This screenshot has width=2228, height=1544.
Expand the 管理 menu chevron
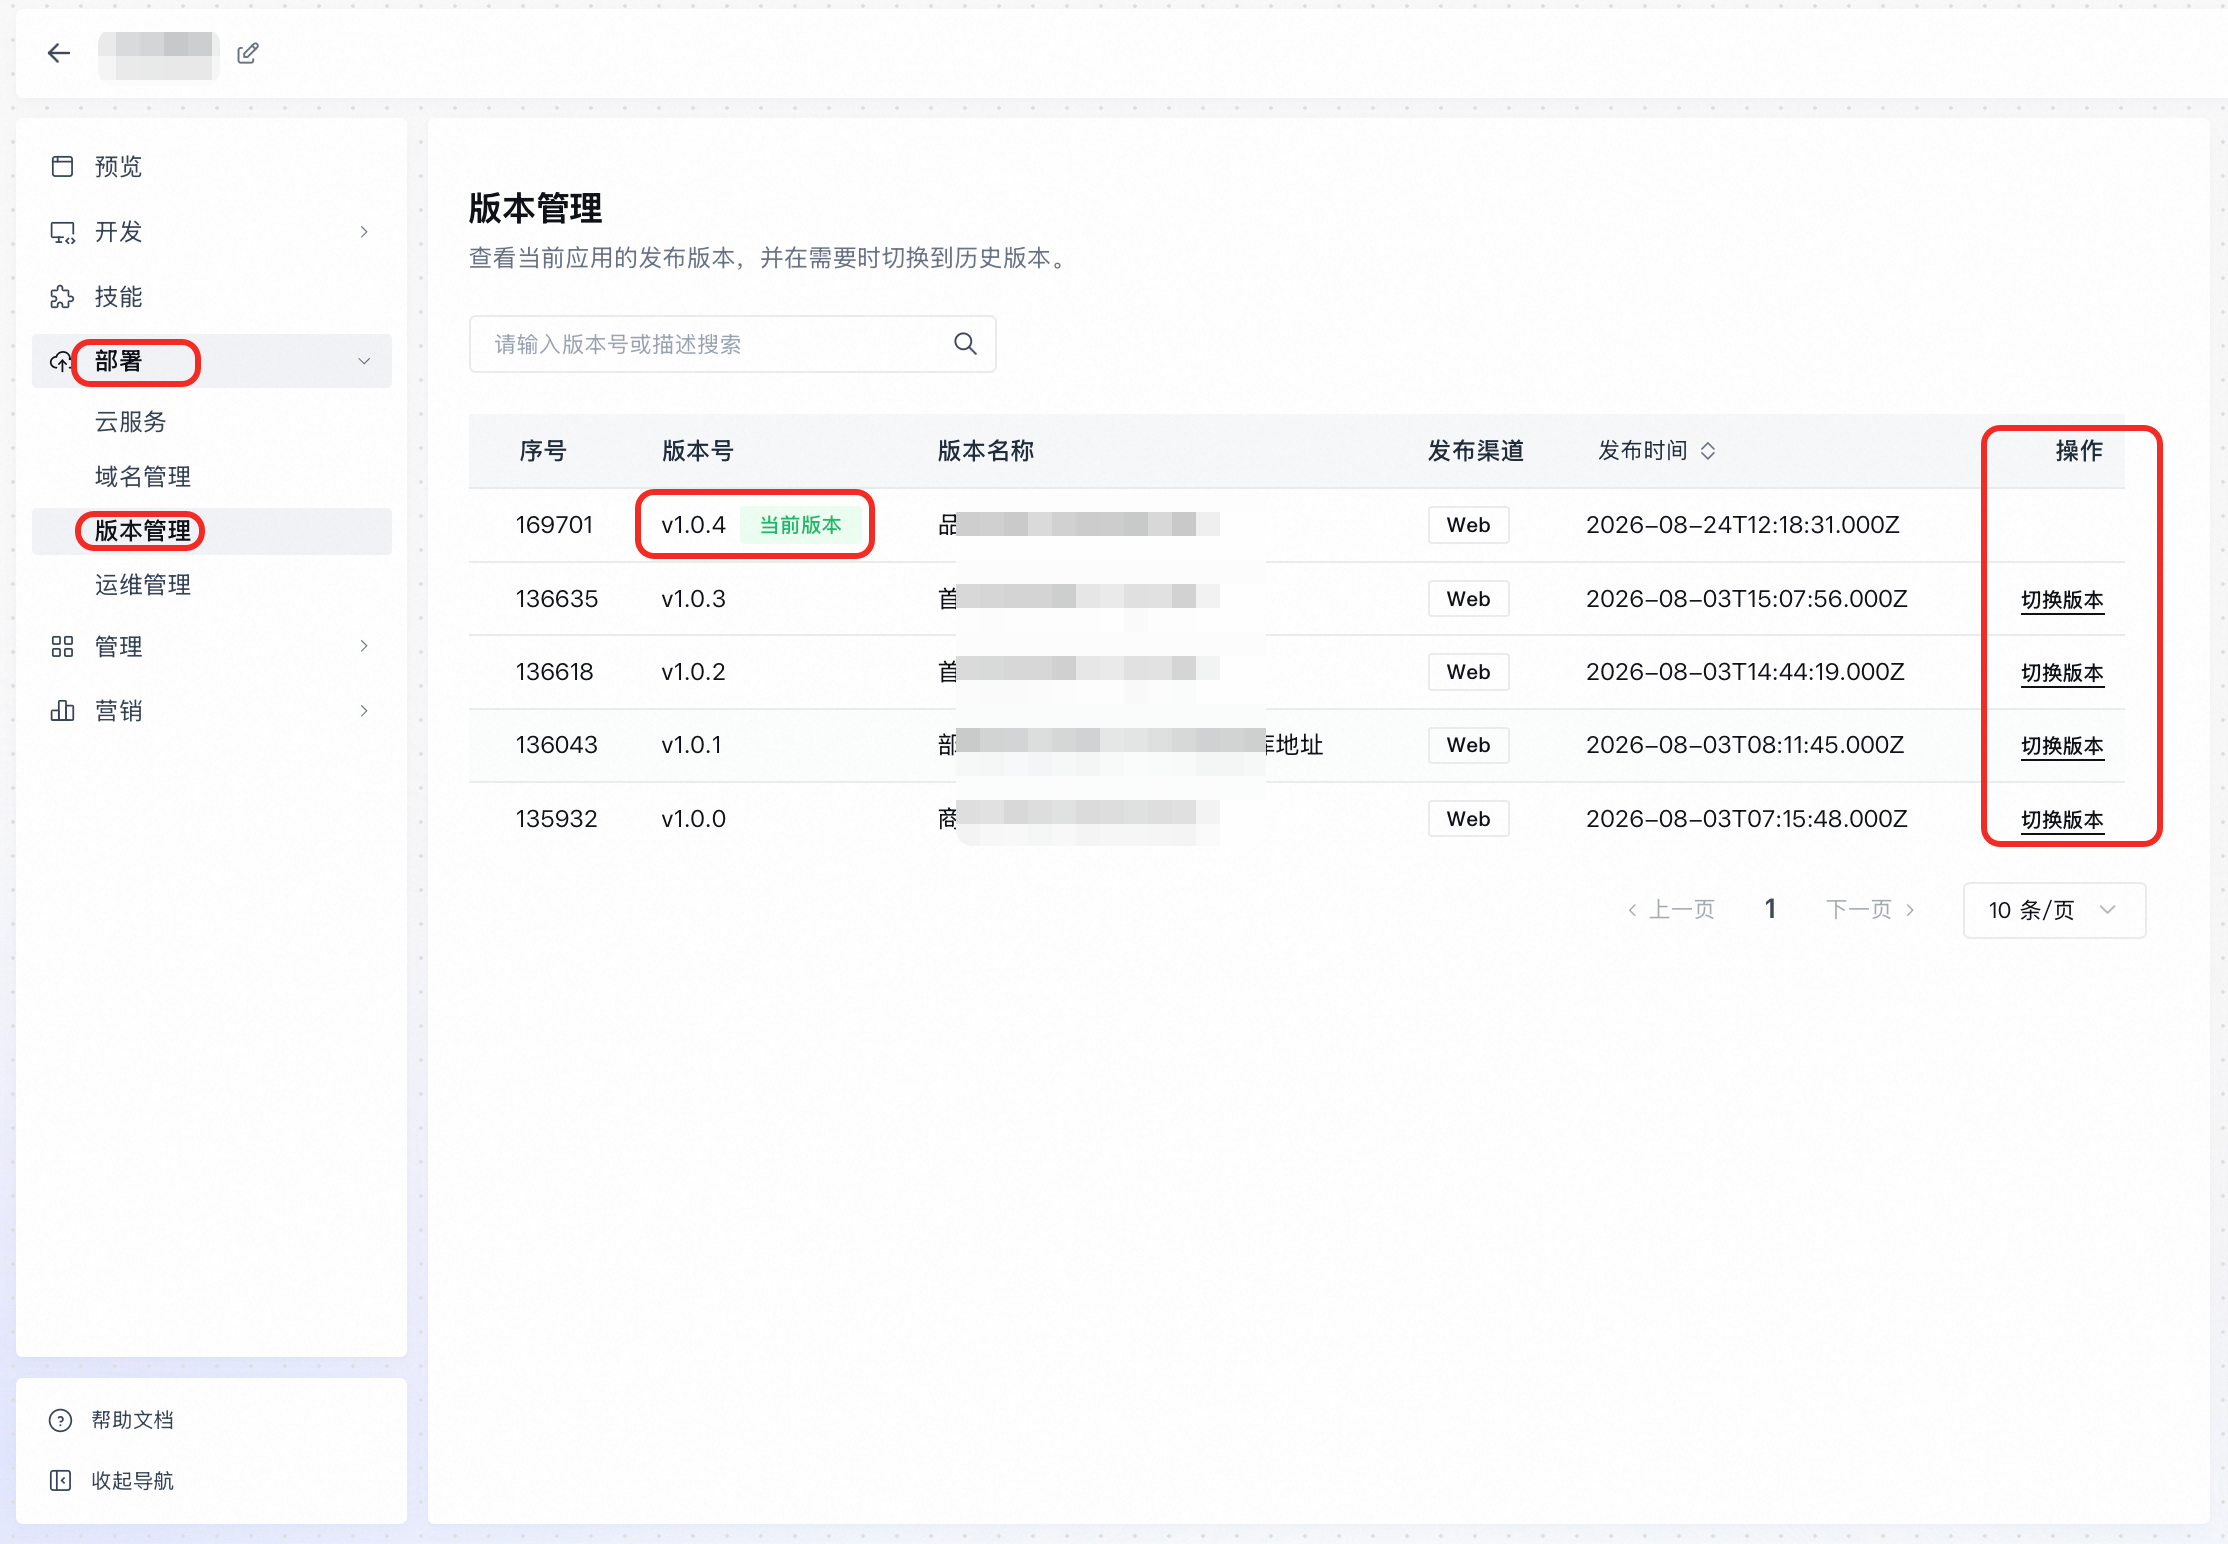click(364, 646)
